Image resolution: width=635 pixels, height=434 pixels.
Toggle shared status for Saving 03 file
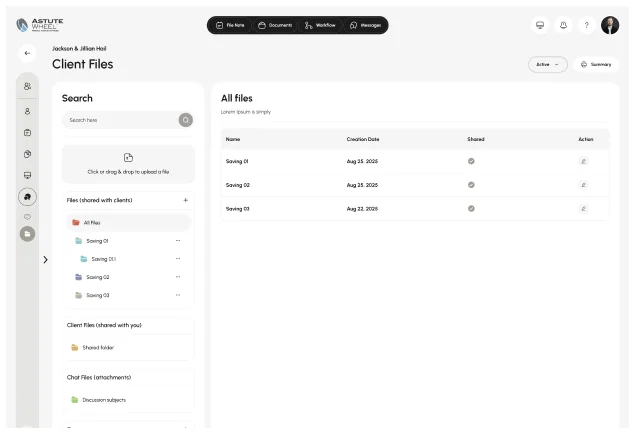pyautogui.click(x=471, y=209)
